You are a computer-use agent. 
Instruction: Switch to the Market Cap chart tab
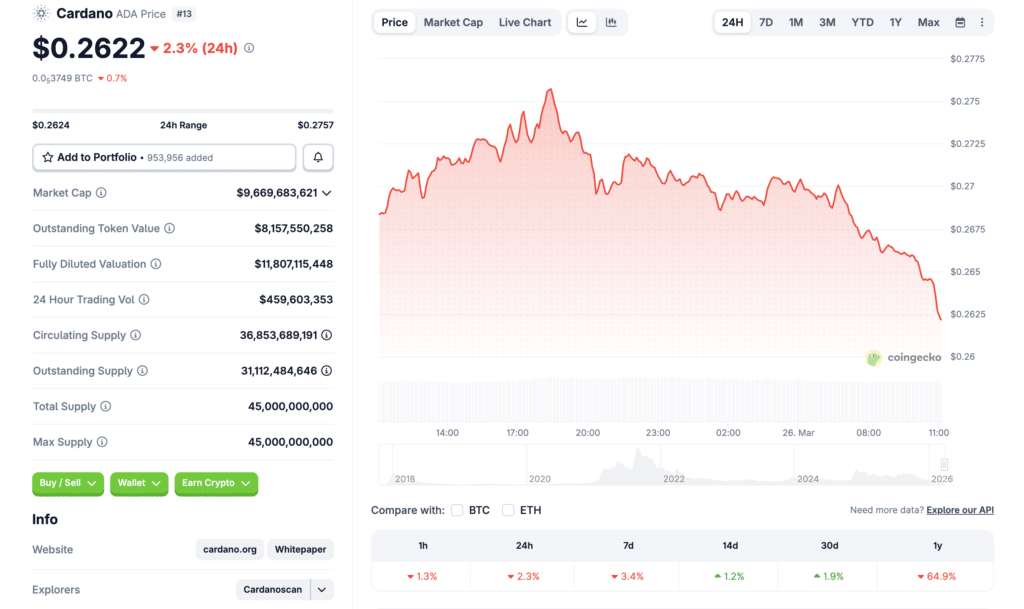point(453,21)
